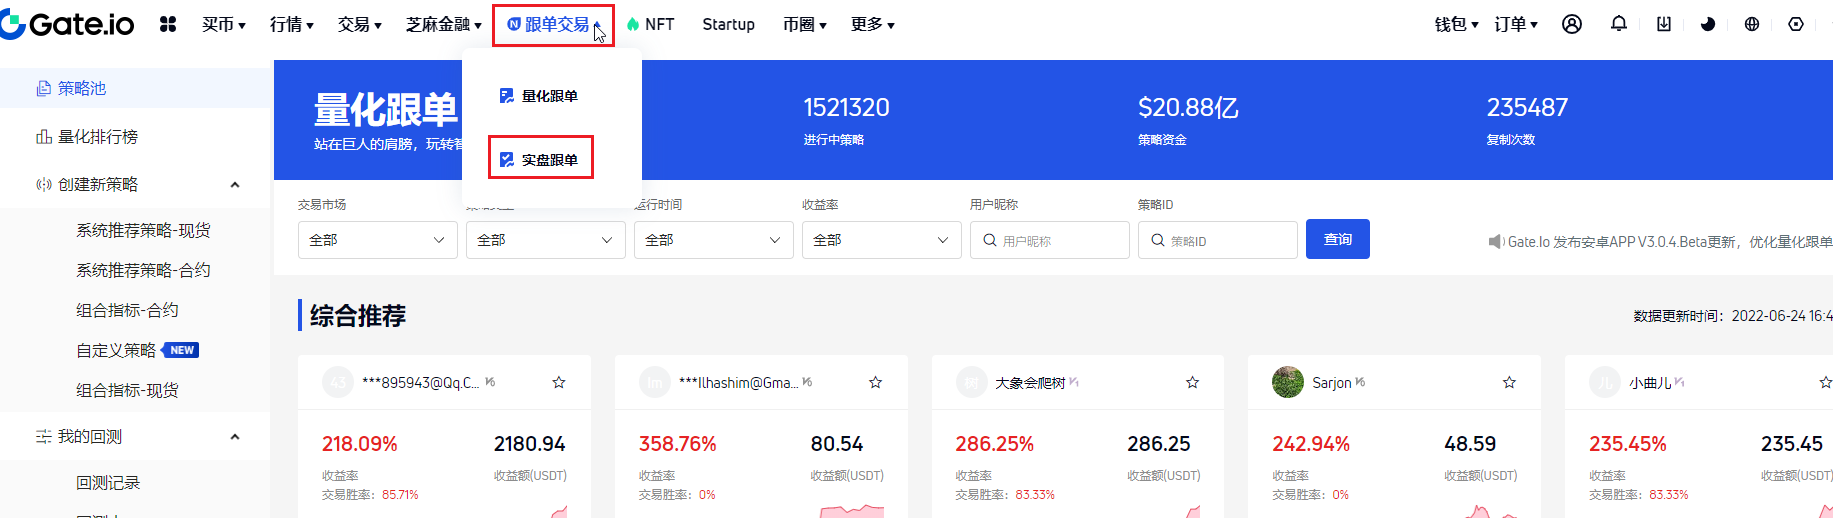This screenshot has width=1833, height=518.
Task: Toggle favorite star on ***895943@Qq.C... card
Action: [x=559, y=382]
